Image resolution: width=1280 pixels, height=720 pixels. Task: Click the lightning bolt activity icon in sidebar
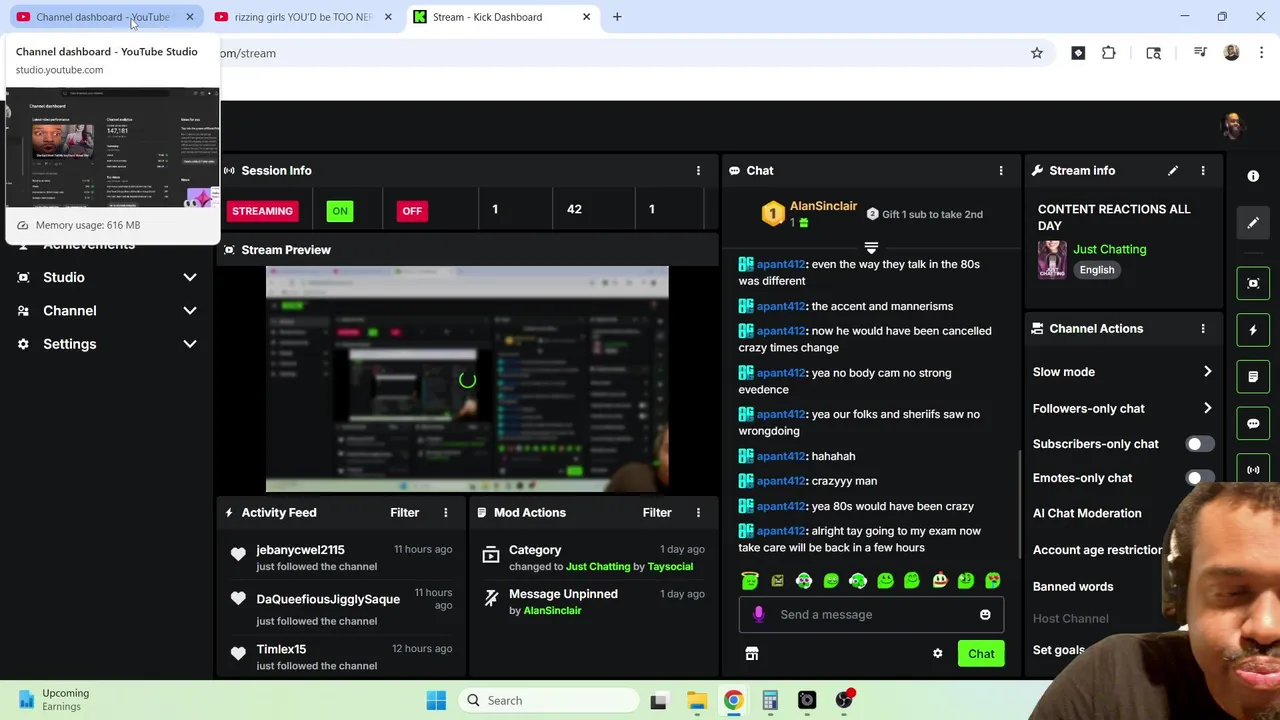pos(1253,330)
